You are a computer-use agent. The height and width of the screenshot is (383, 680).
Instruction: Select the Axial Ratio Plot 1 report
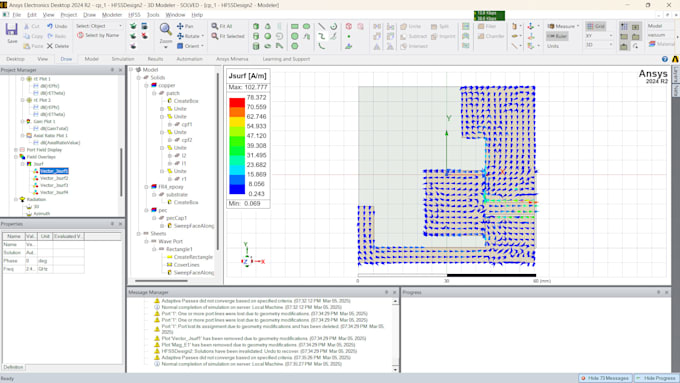56,136
